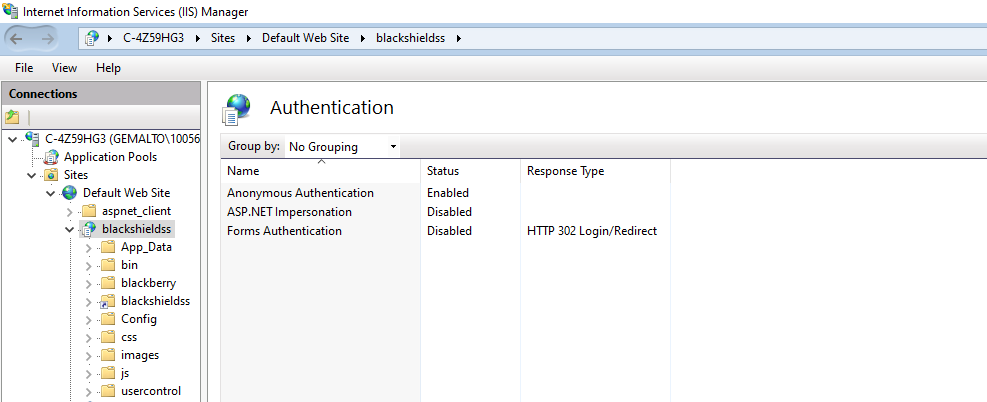Click the aspnet_client folder icon
987x402 pixels.
coord(89,211)
